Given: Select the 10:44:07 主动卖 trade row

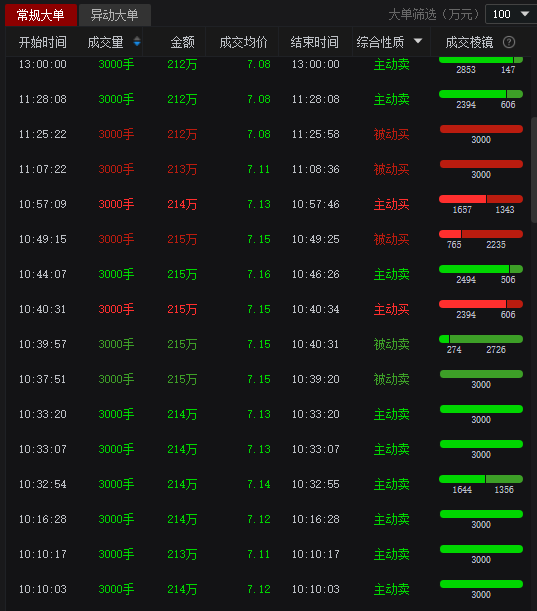Looking at the screenshot, I should click(268, 274).
